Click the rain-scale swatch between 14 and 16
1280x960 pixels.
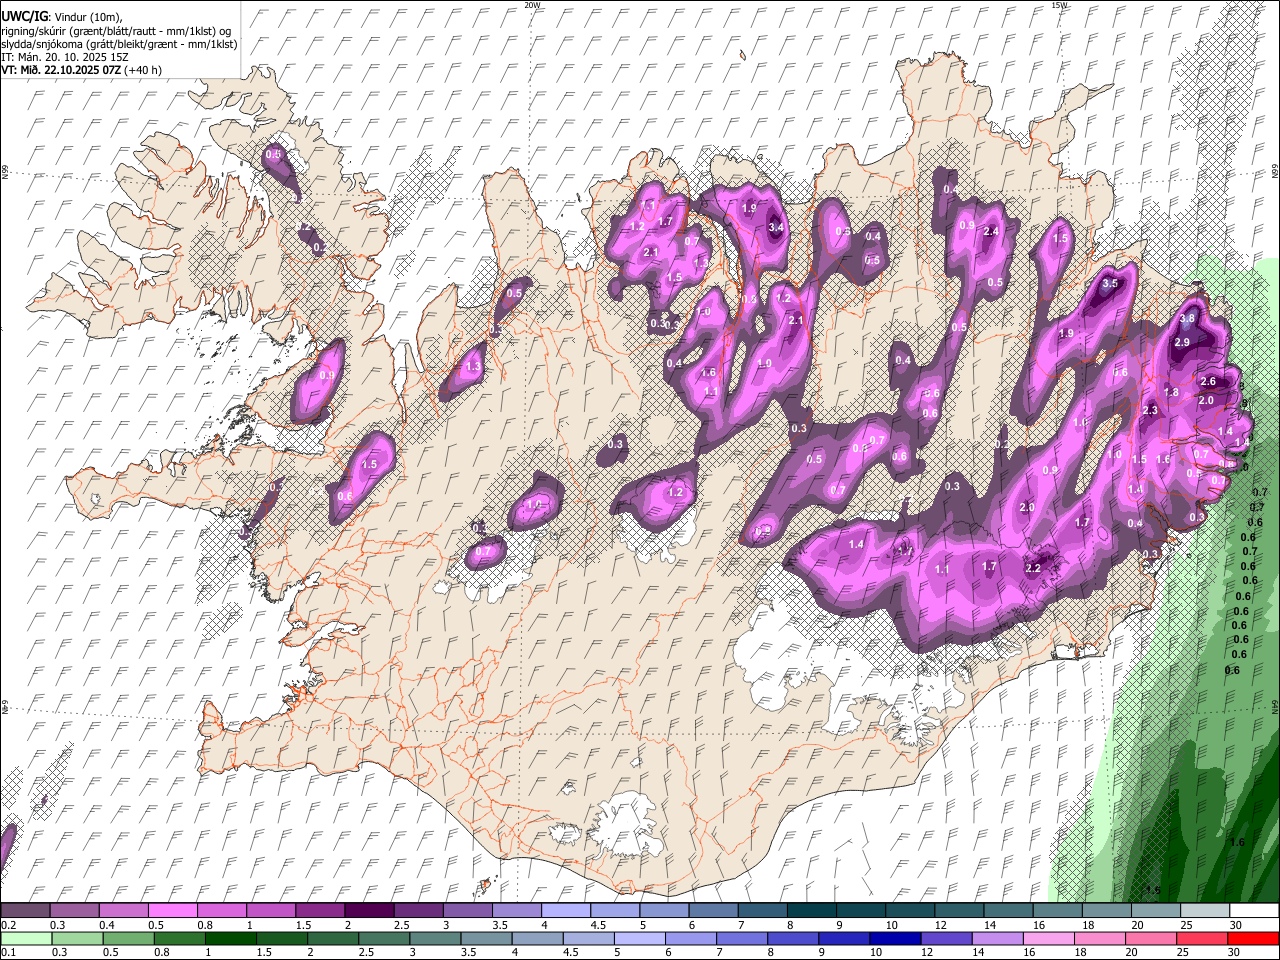999,938
